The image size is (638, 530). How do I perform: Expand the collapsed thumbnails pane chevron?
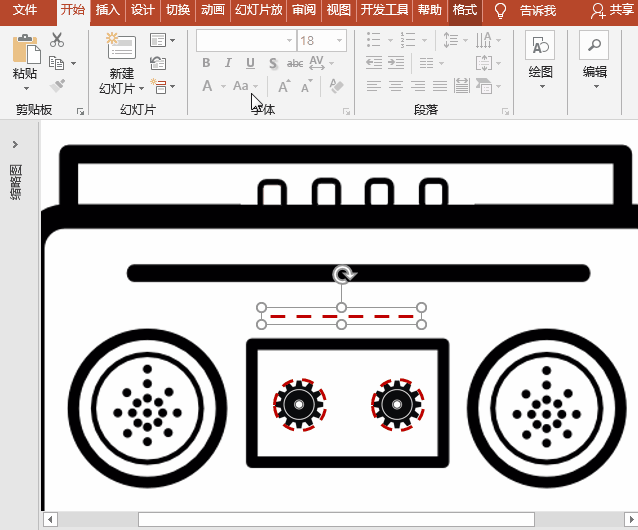pos(16,145)
